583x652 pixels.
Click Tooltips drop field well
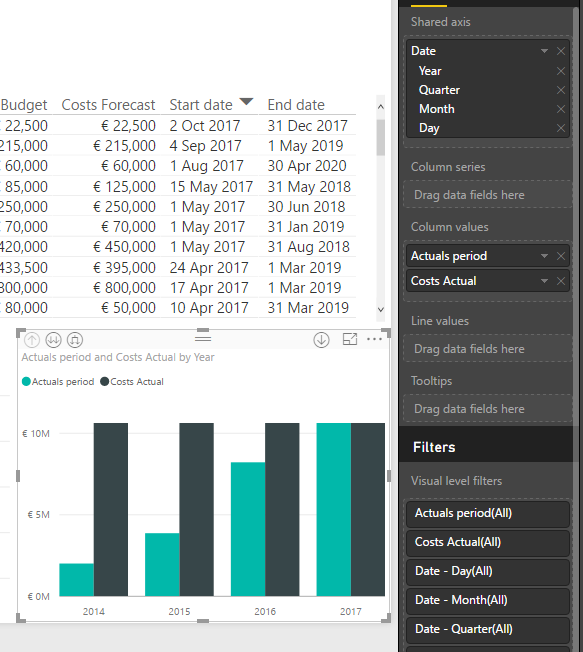click(x=487, y=408)
